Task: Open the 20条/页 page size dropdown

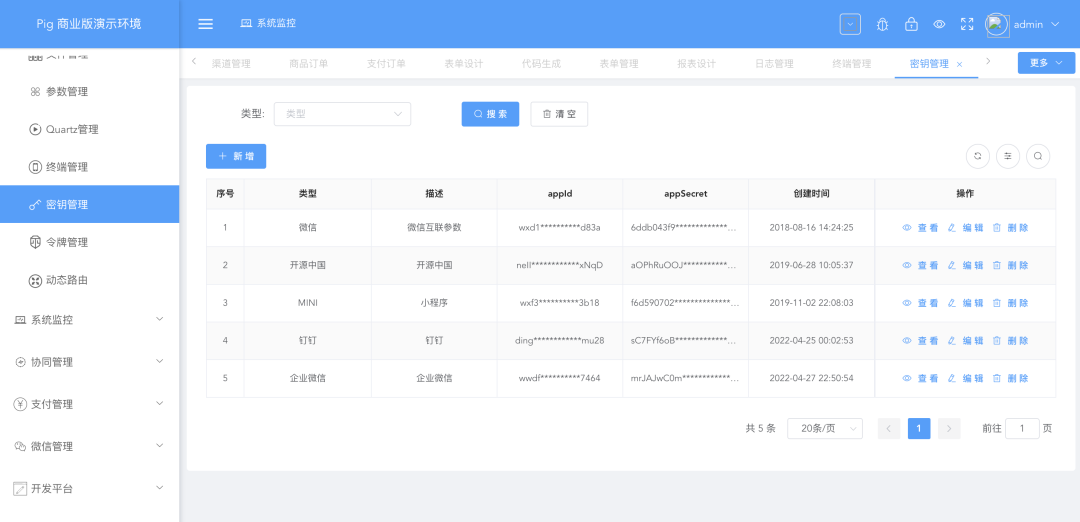Action: coord(824,428)
